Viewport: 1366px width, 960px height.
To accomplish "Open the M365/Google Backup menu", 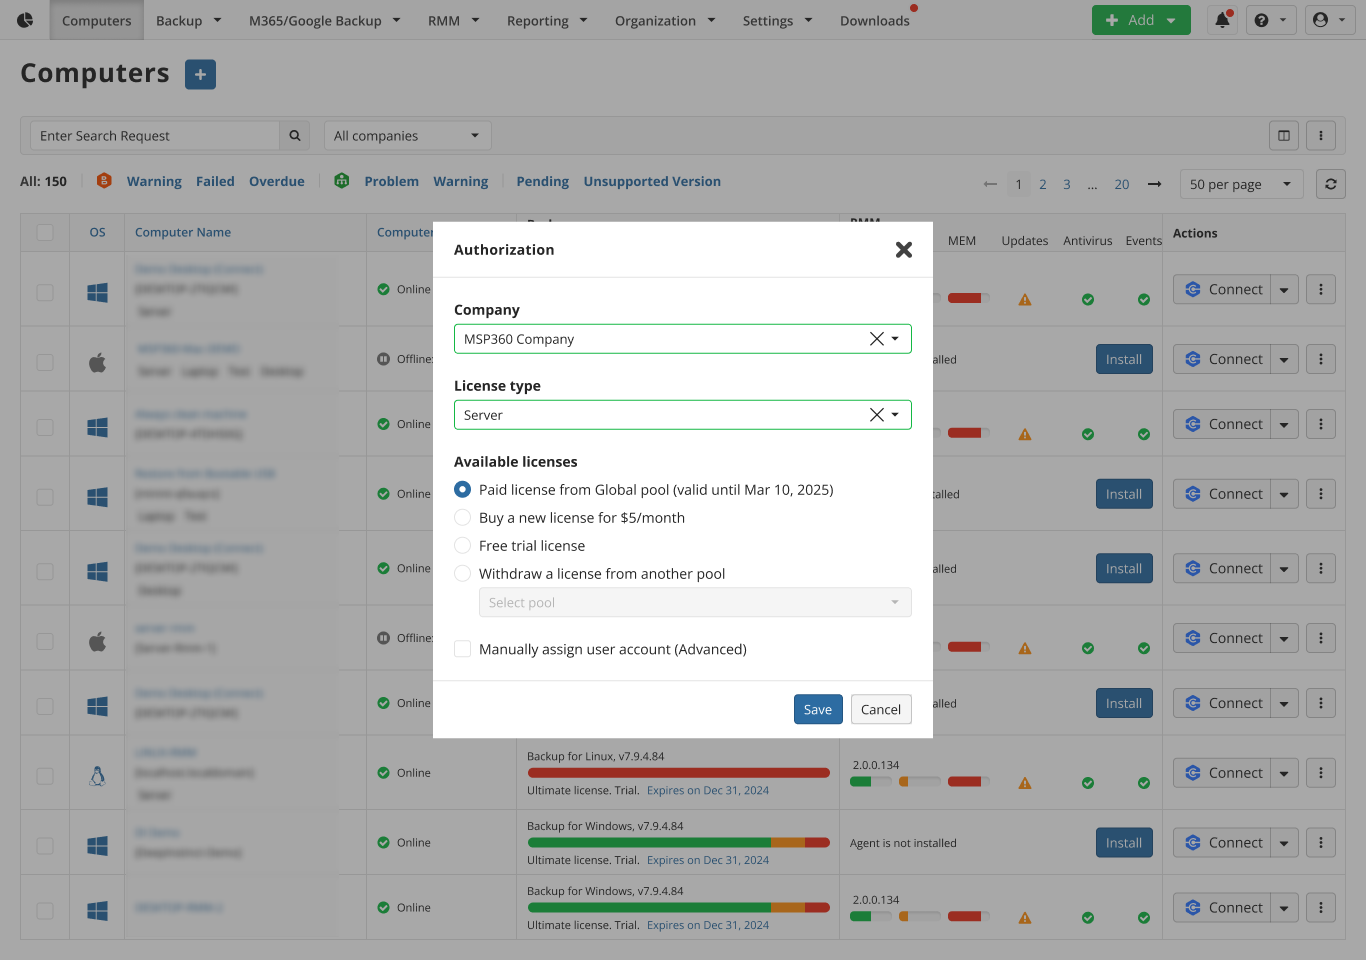I will click(x=325, y=20).
